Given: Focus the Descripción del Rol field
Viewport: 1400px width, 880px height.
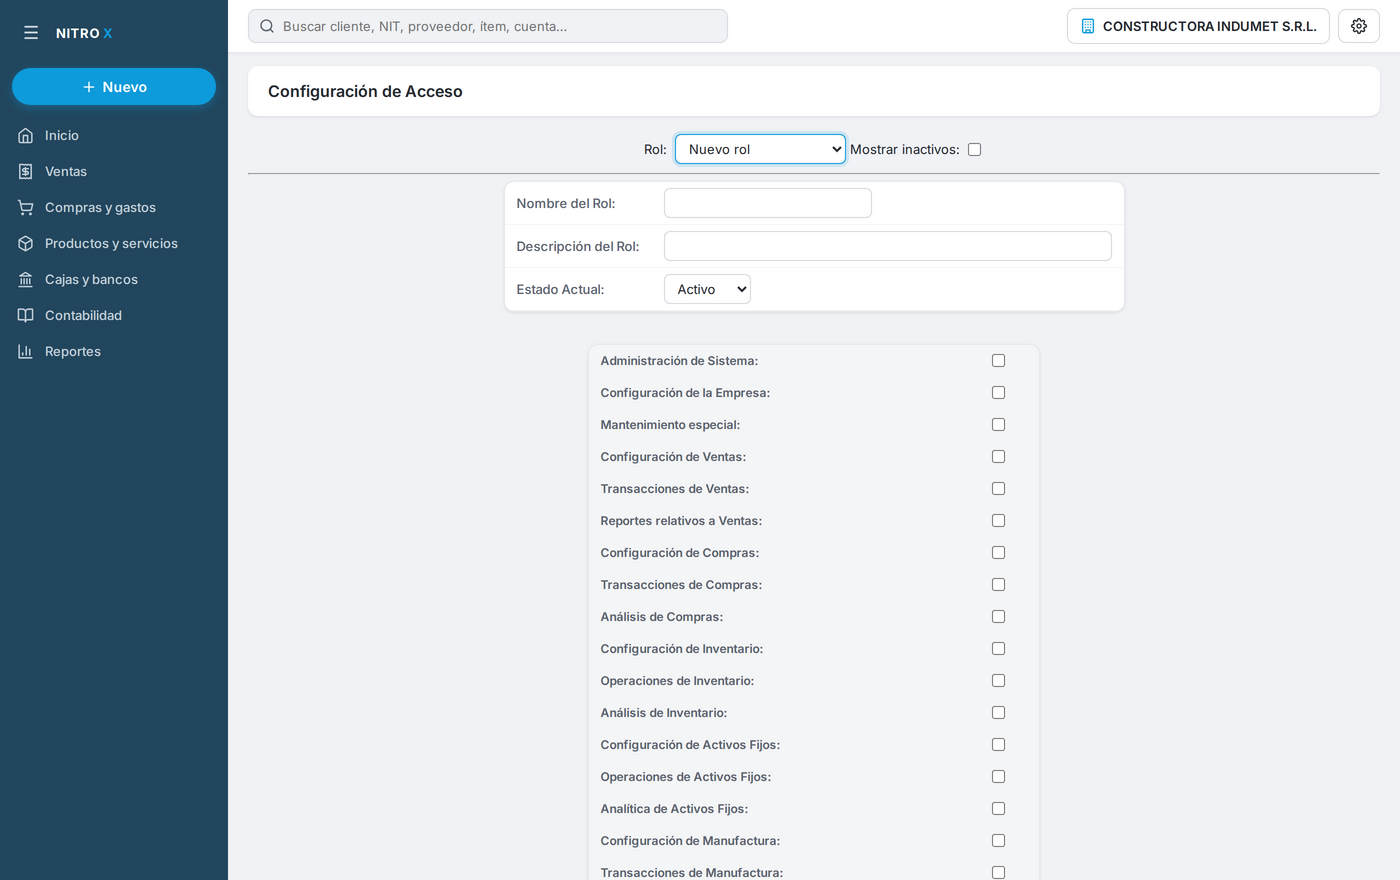Looking at the screenshot, I should pyautogui.click(x=888, y=246).
